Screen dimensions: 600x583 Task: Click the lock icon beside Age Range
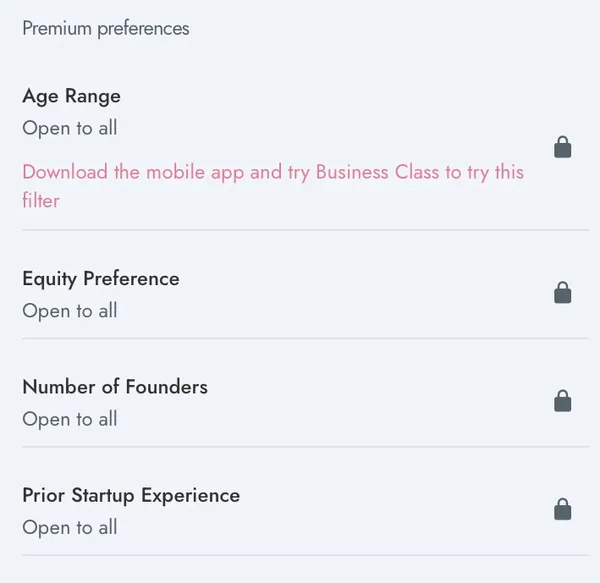click(562, 147)
